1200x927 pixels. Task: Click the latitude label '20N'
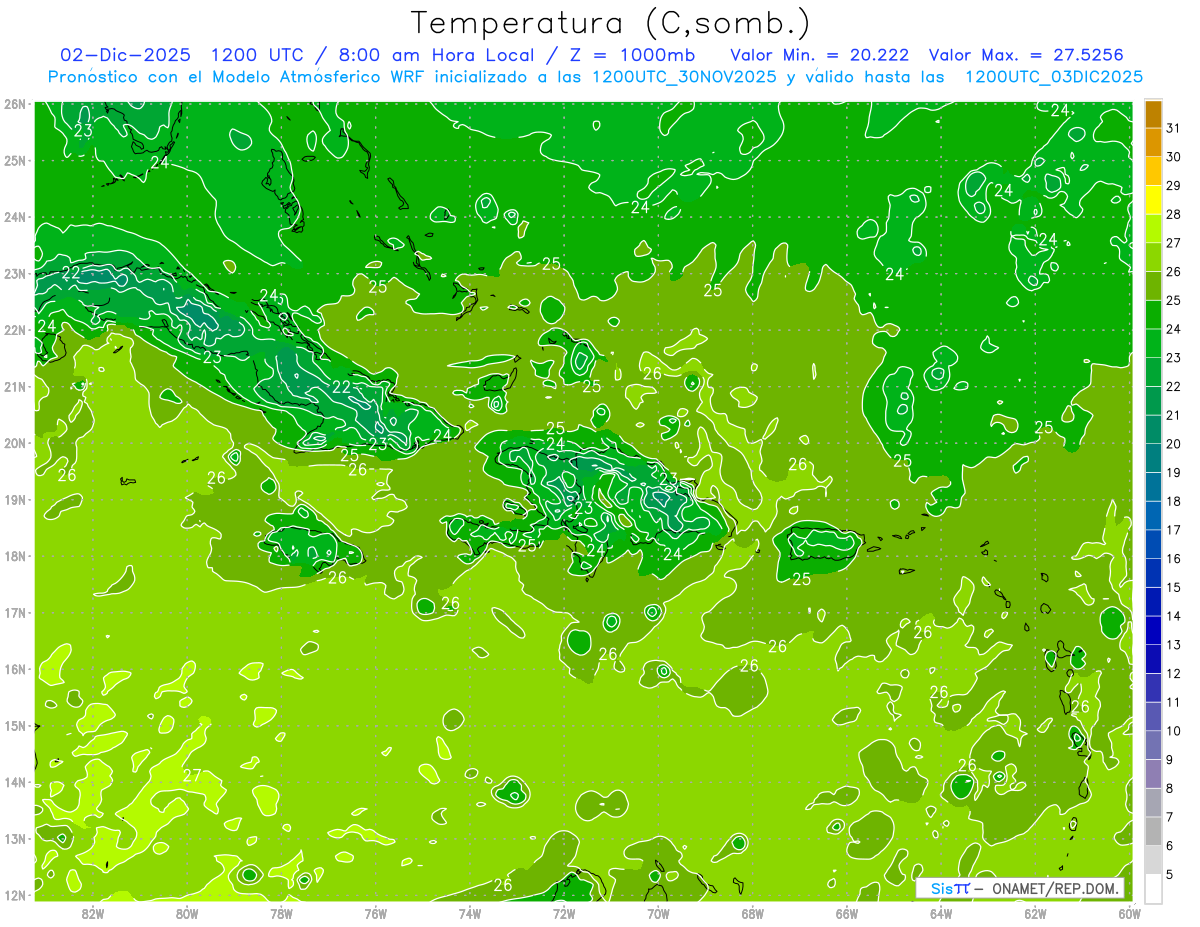[x=14, y=443]
